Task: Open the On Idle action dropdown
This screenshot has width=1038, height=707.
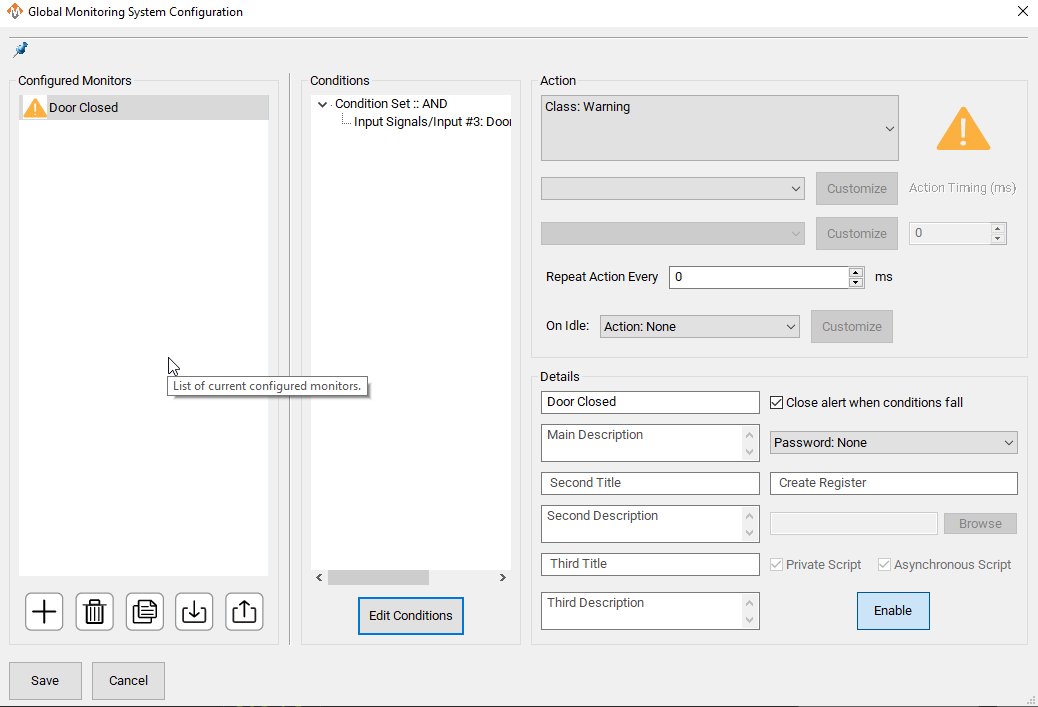Action: (699, 327)
